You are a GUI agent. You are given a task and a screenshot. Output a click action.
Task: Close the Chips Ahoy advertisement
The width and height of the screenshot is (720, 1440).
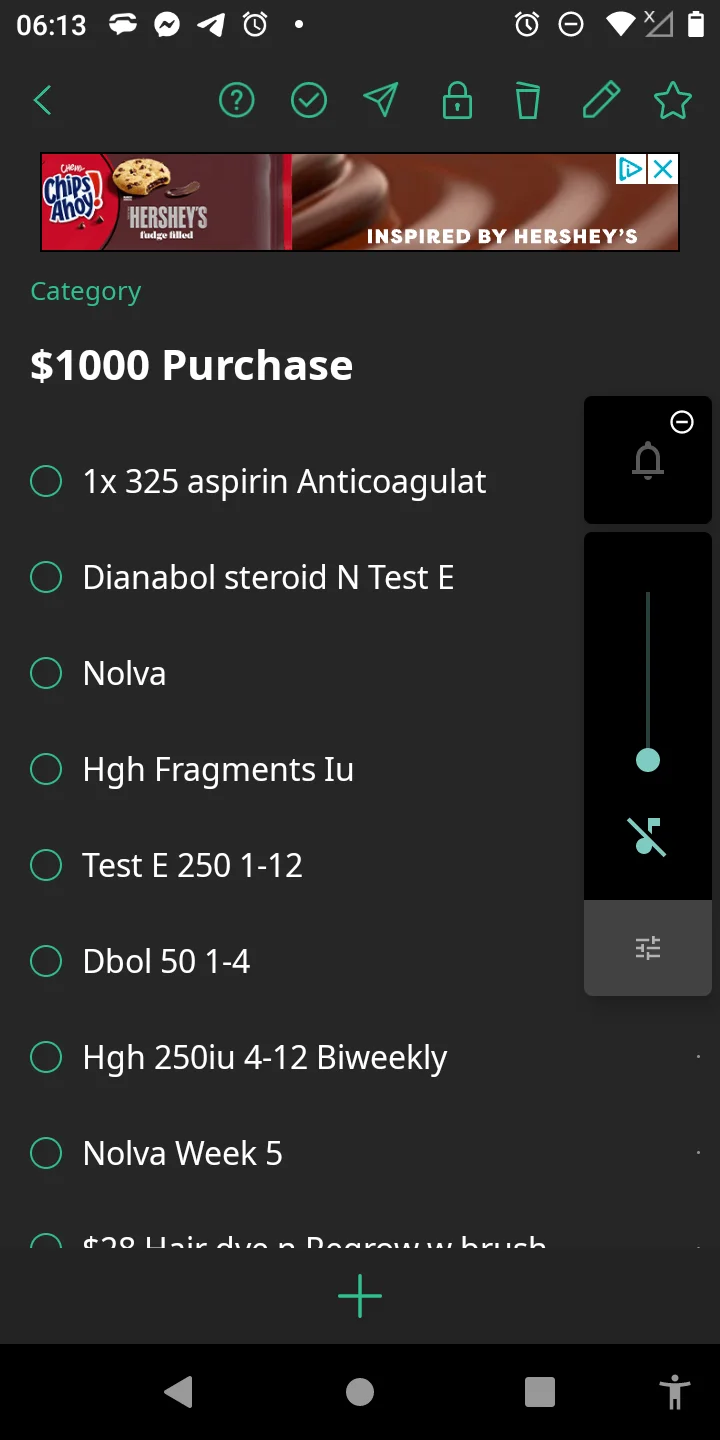[663, 170]
